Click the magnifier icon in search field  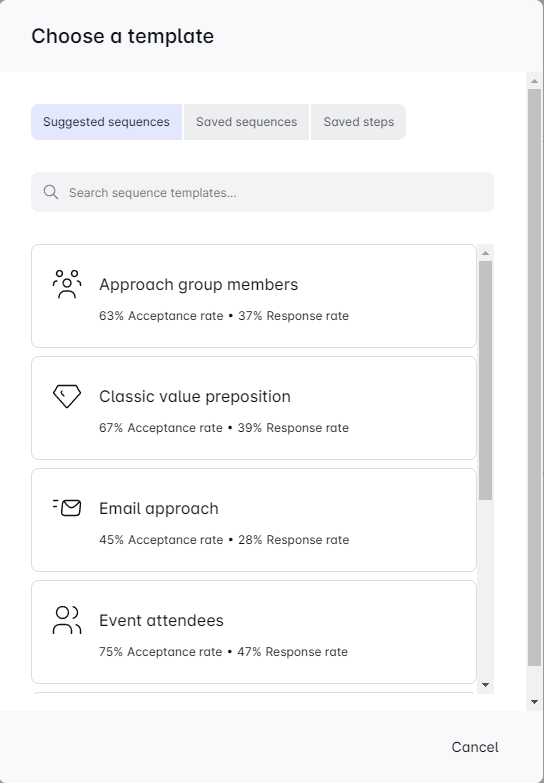point(50,192)
